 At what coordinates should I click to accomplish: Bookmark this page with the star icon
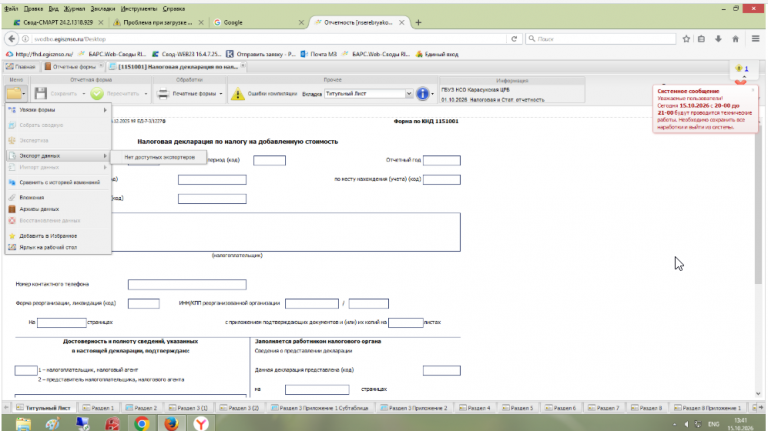[686, 39]
